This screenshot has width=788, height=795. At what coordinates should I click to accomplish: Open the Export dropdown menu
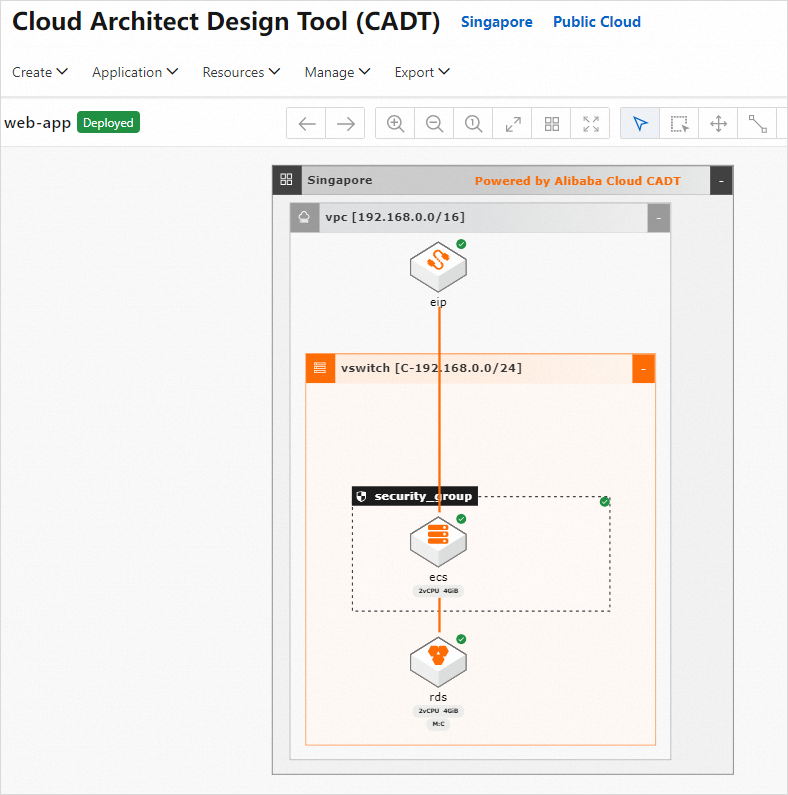pos(422,72)
